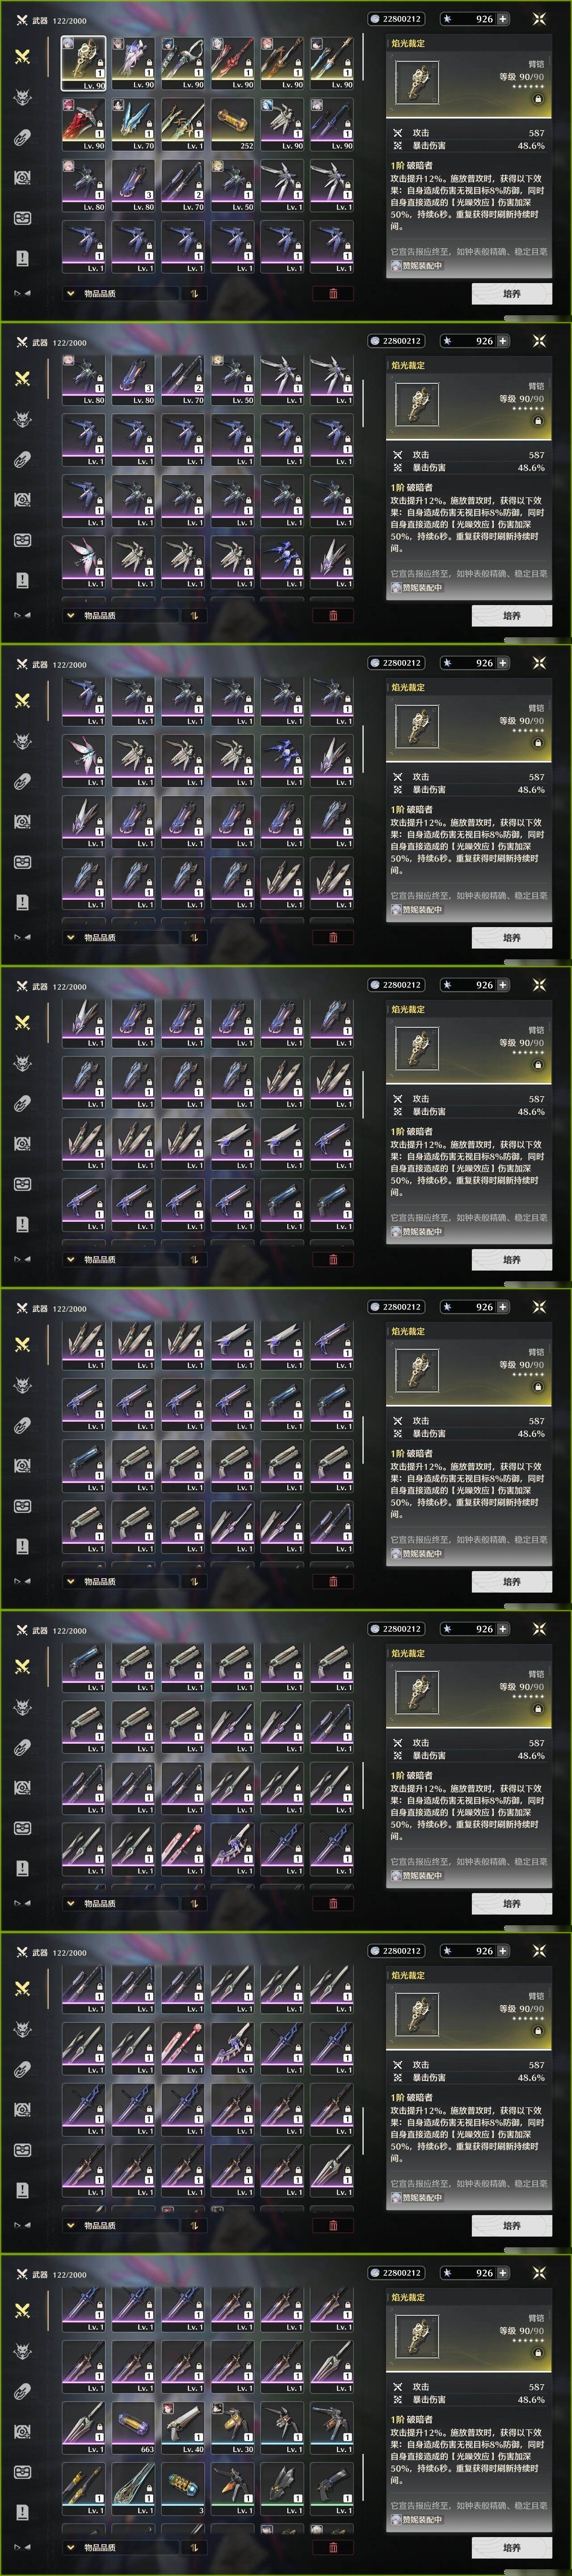Viewport: 572px width, 2576px height.
Task: Open the pill-shaped supplies tab in topmost panel
Action: [22, 137]
